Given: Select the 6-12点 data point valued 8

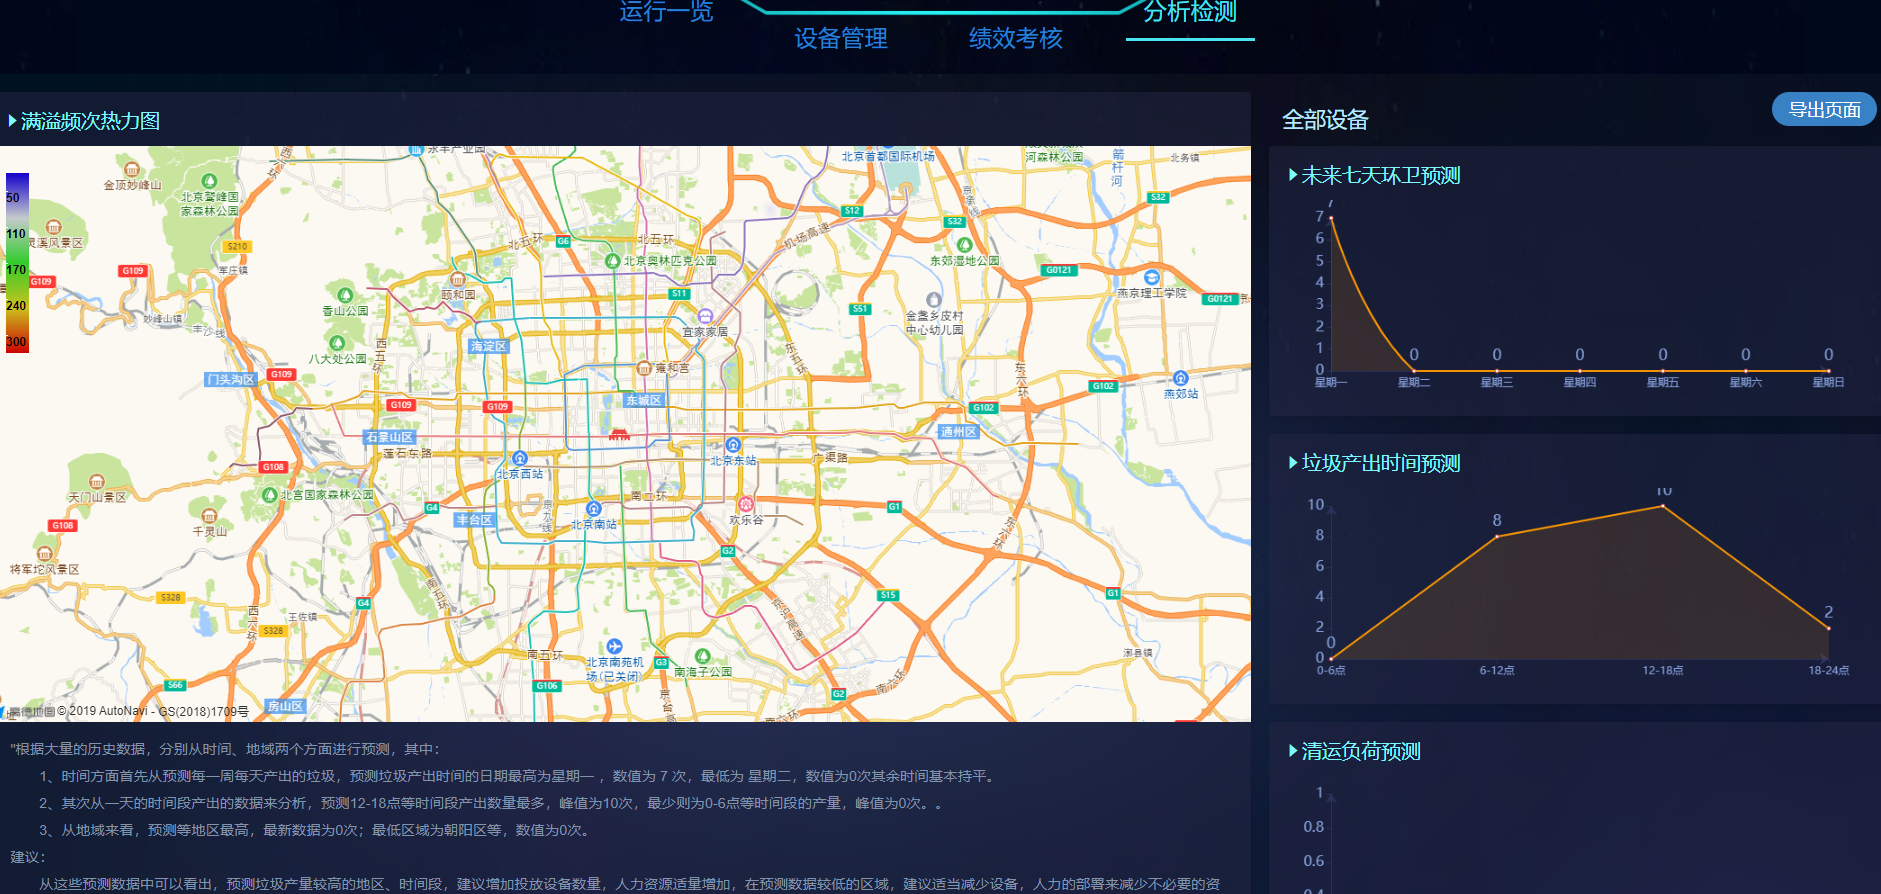Looking at the screenshot, I should [x=1496, y=537].
